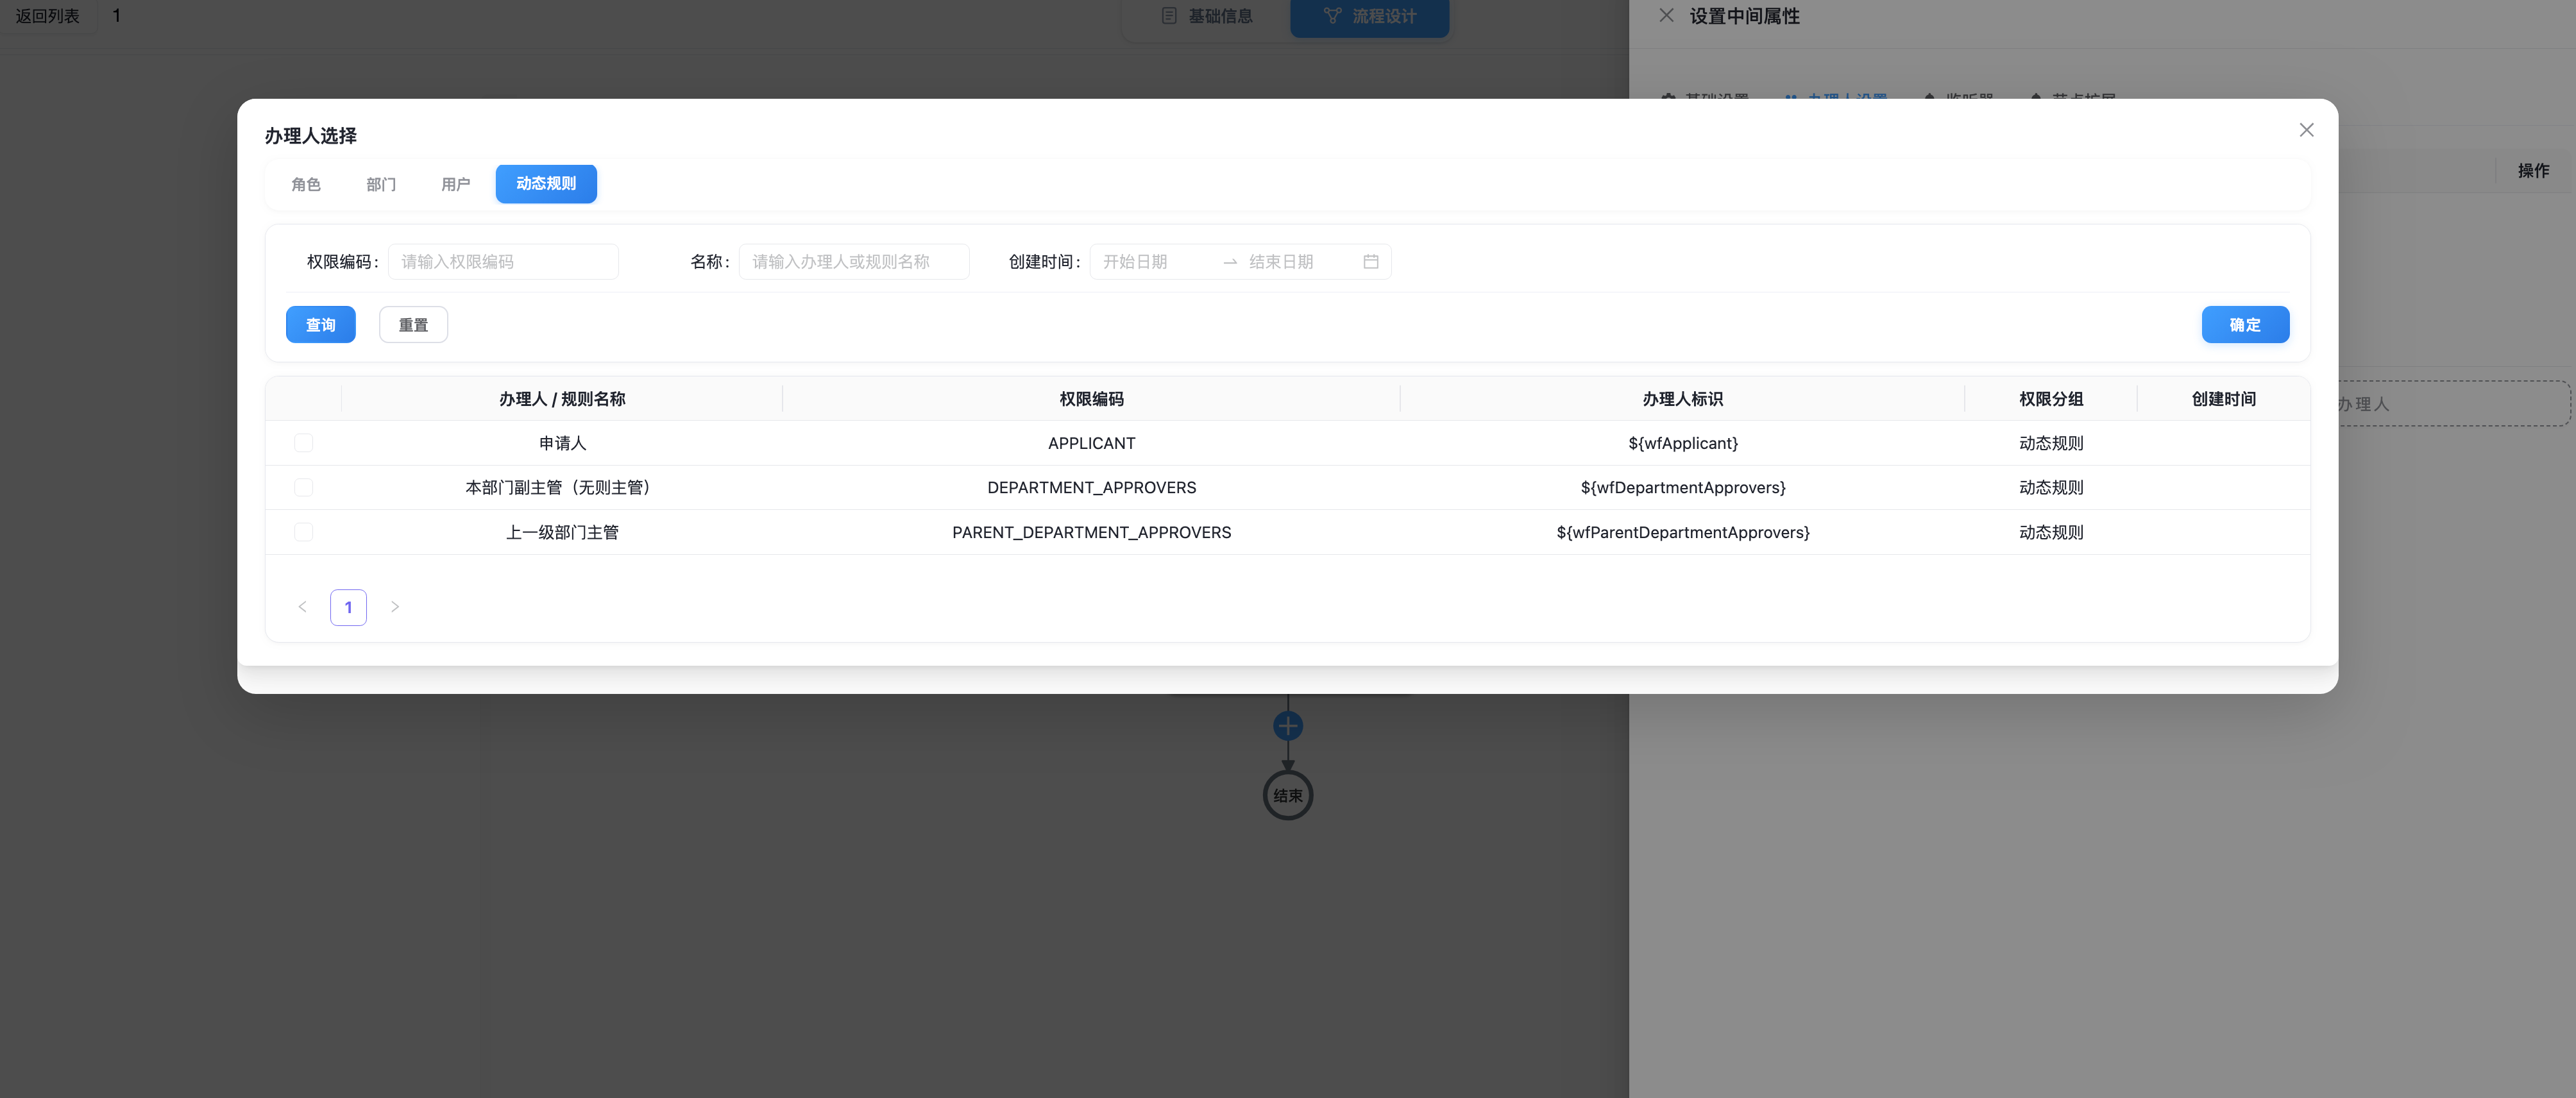The width and height of the screenshot is (2576, 1098).
Task: Switch to the 角色 tab
Action: pos(306,184)
